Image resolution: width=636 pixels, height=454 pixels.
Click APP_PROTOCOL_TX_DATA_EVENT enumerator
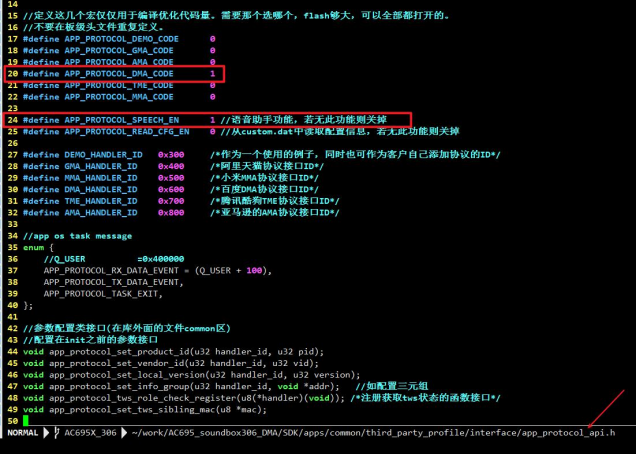point(111,282)
